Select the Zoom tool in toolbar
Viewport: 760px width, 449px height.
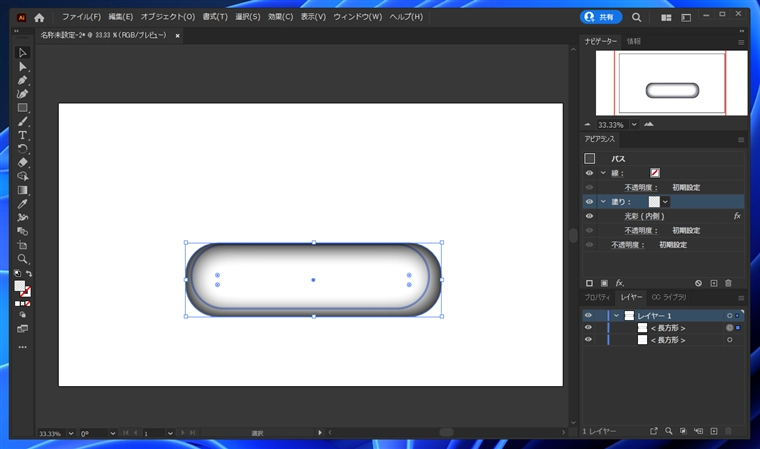pos(22,258)
